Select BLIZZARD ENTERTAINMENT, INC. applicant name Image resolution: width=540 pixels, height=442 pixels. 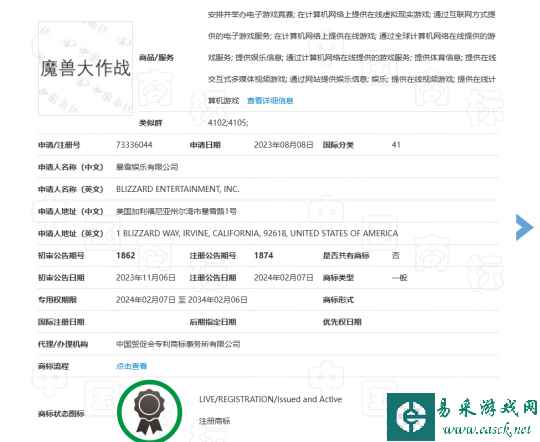pos(178,189)
